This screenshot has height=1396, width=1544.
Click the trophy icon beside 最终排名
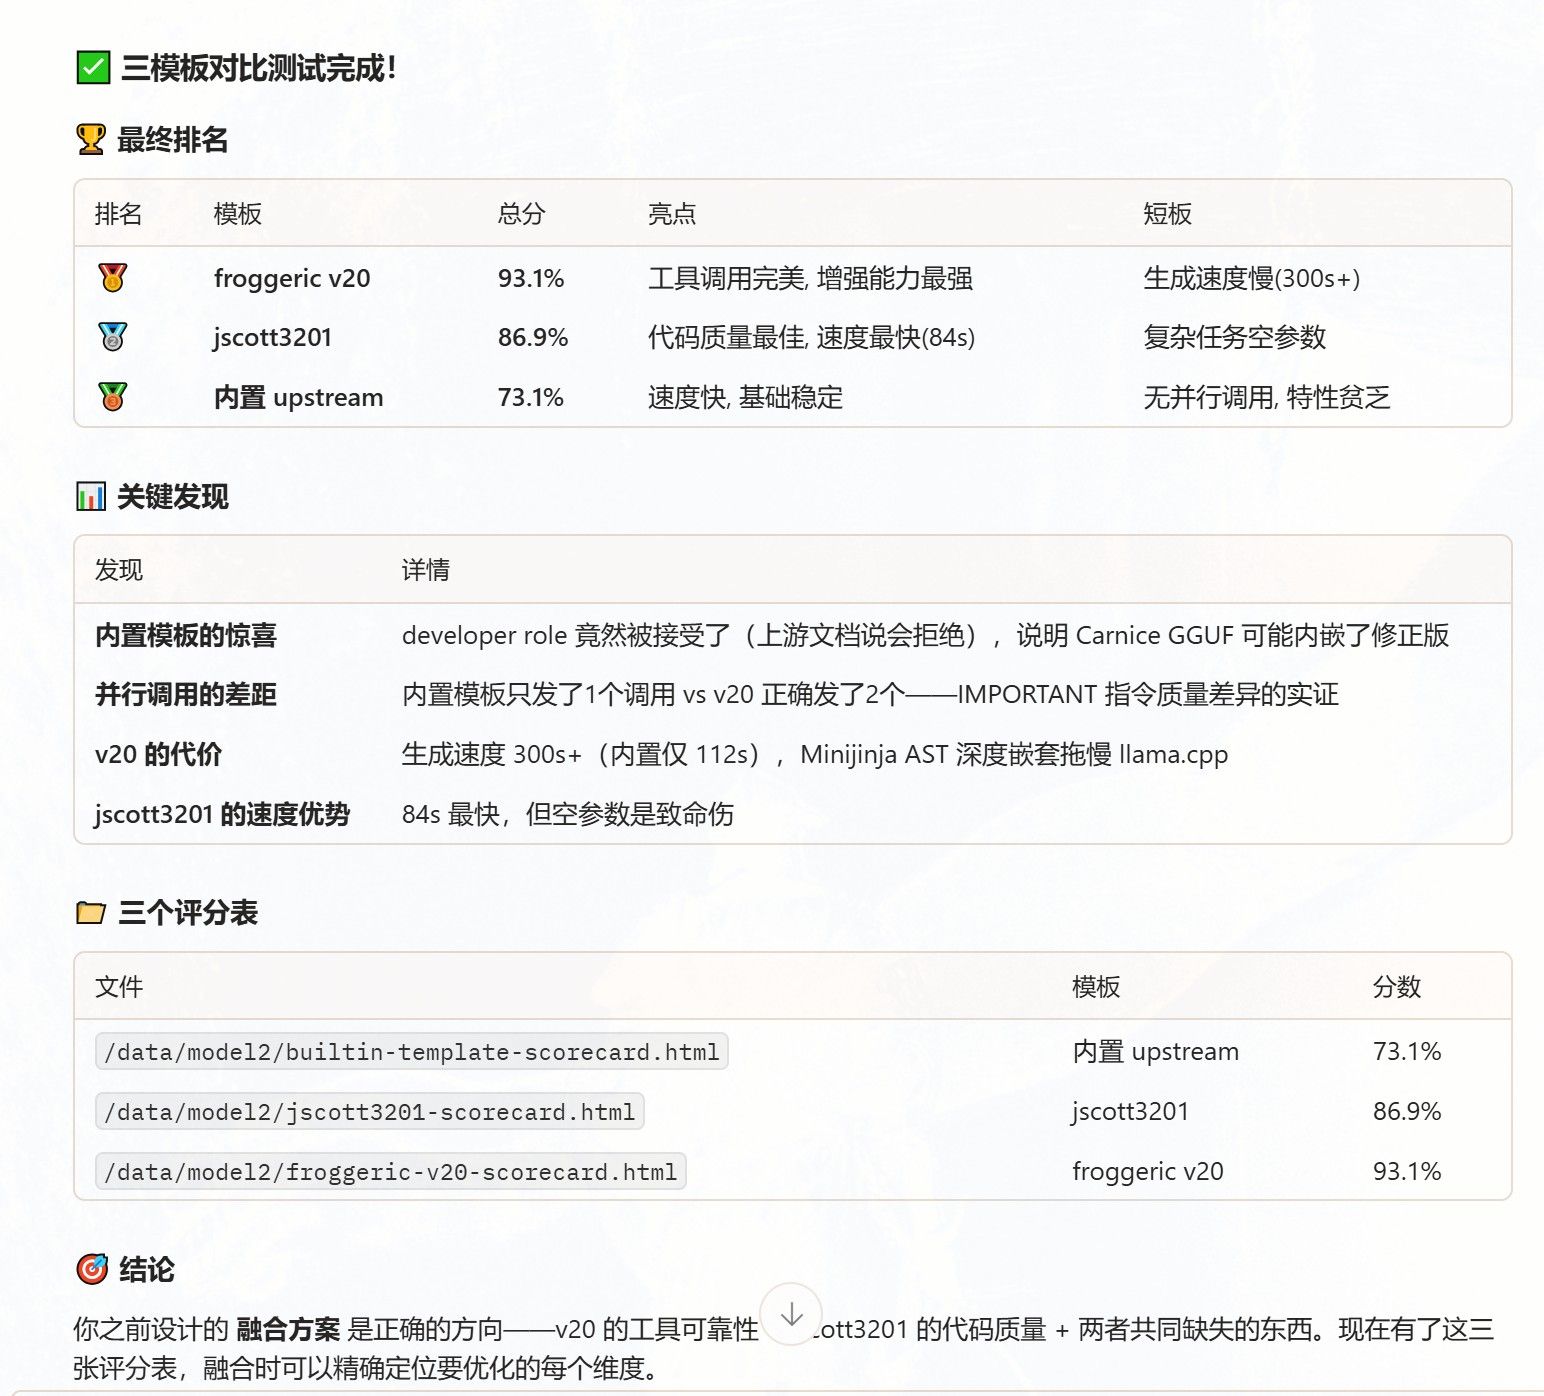click(91, 139)
